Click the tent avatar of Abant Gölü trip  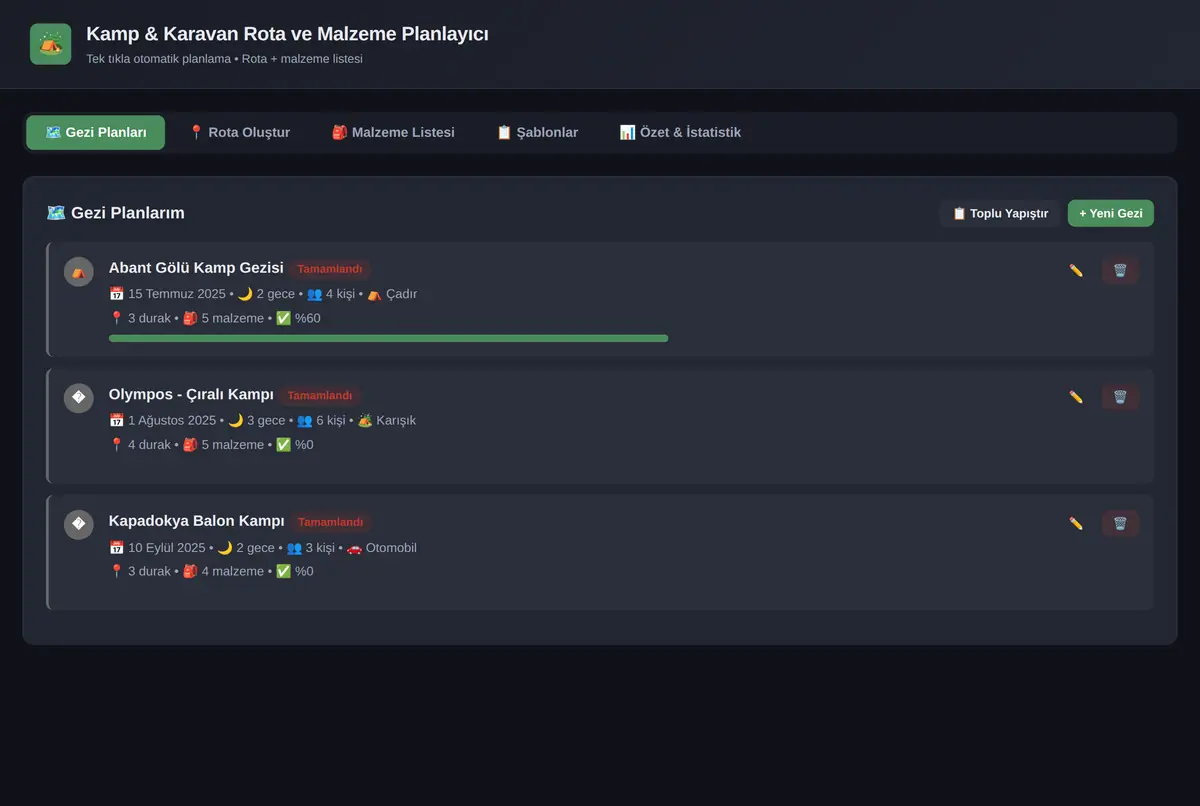pos(79,272)
